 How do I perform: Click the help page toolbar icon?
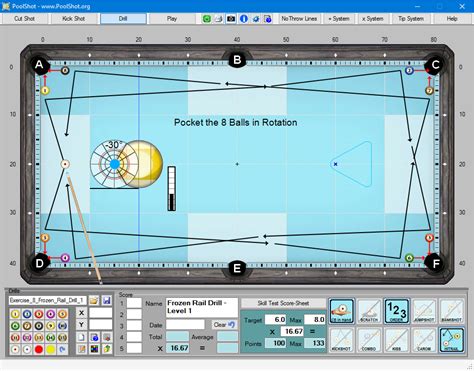click(268, 19)
